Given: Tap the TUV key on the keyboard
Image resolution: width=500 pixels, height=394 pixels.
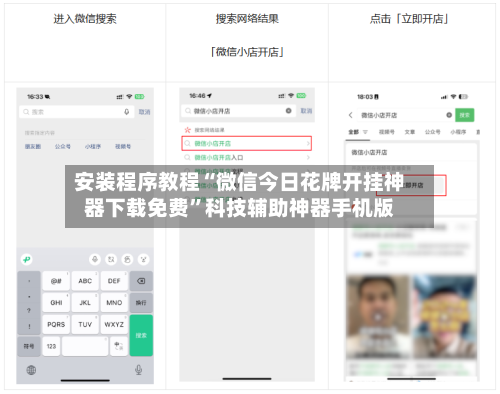Looking at the screenshot, I should 85,324.
